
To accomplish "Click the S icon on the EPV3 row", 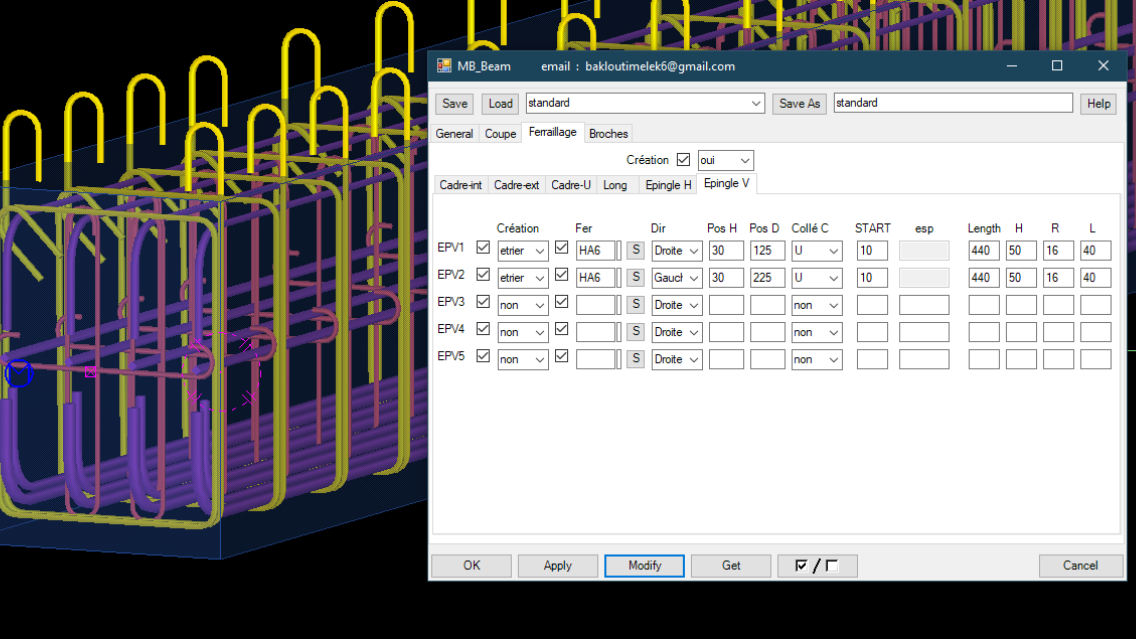I will point(634,304).
